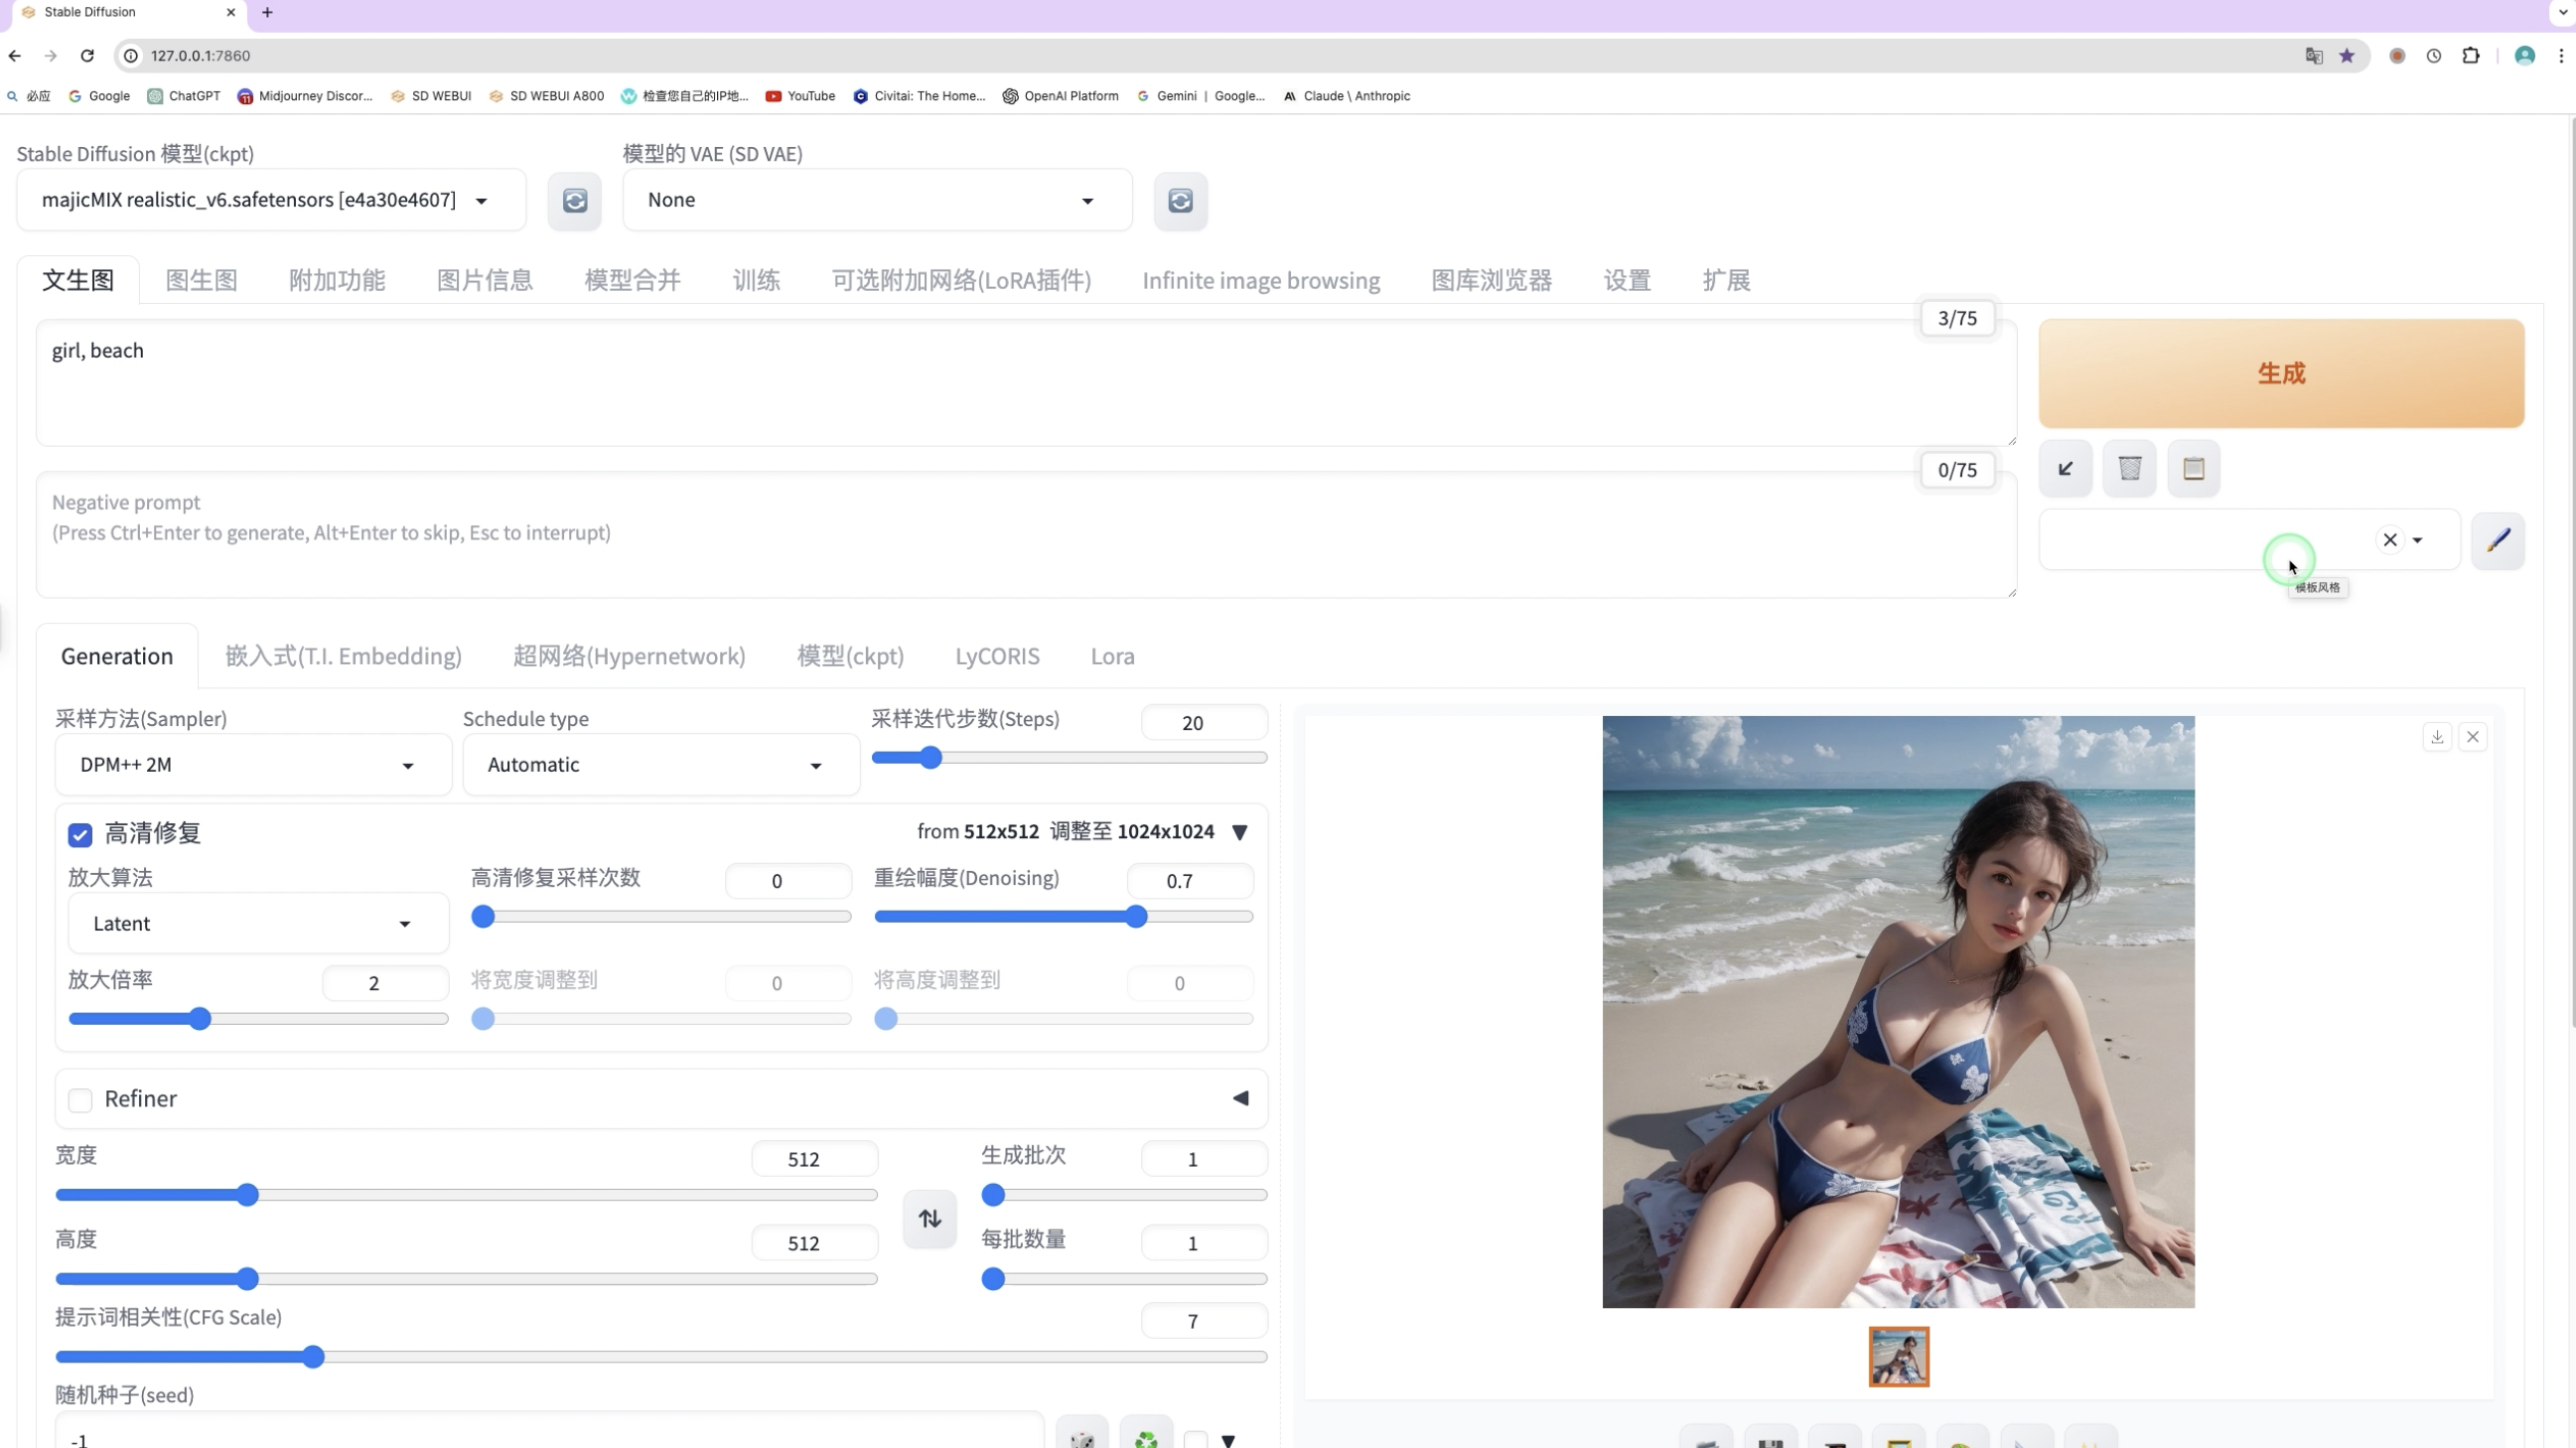Download the generated image from gallery

[x=2437, y=737]
